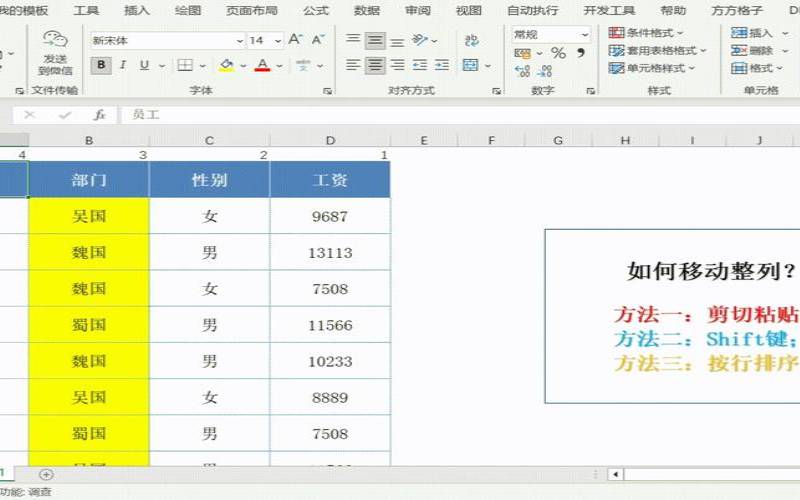Image resolution: width=800 pixels, height=500 pixels.
Task: Expand the borders dropdown arrow
Action: [203, 66]
